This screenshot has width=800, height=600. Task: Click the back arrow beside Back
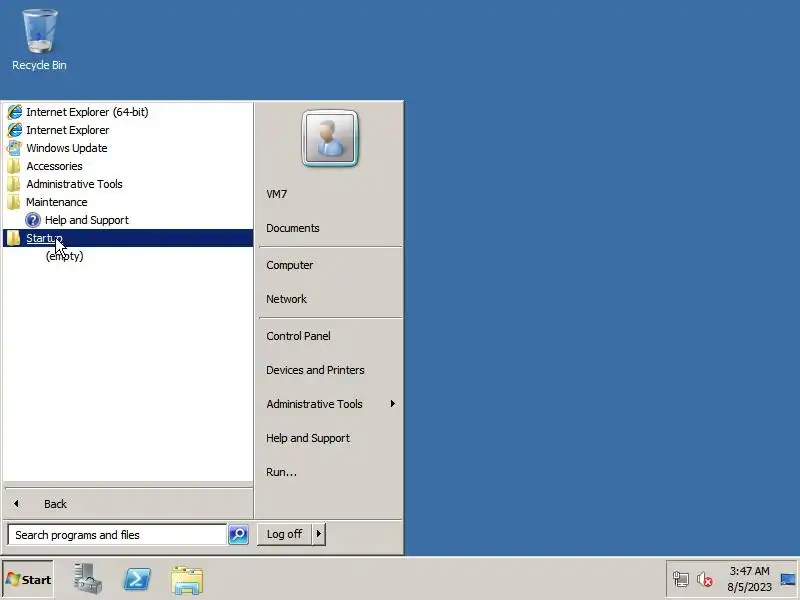[x=16, y=504]
